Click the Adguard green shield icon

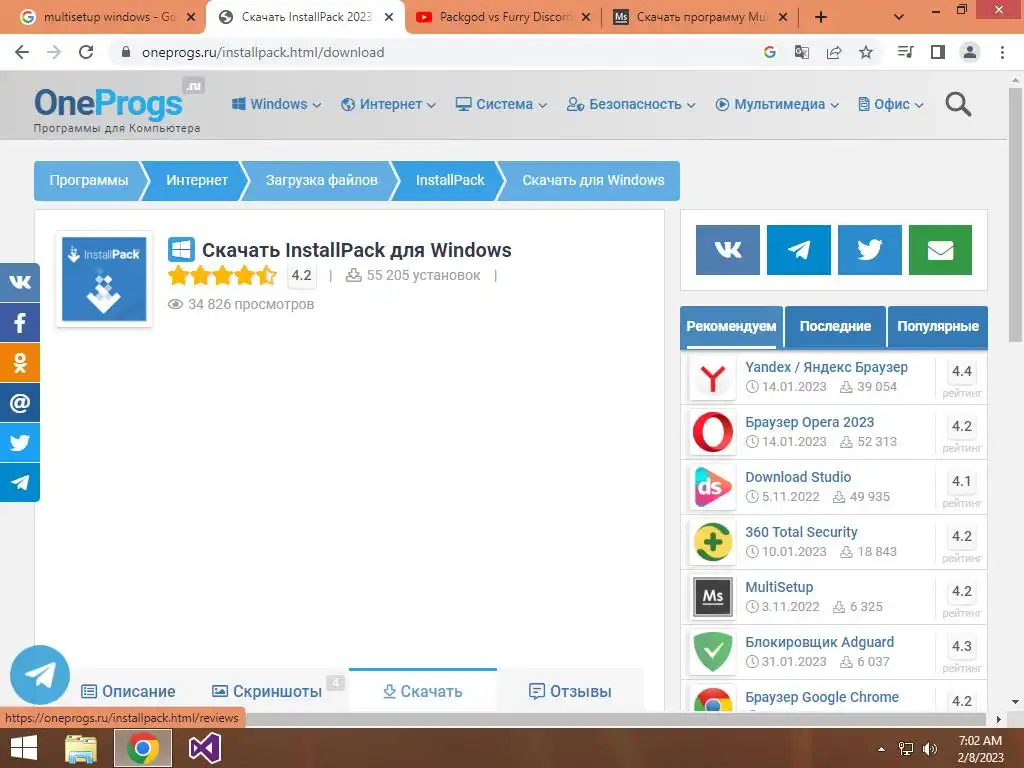pos(712,652)
